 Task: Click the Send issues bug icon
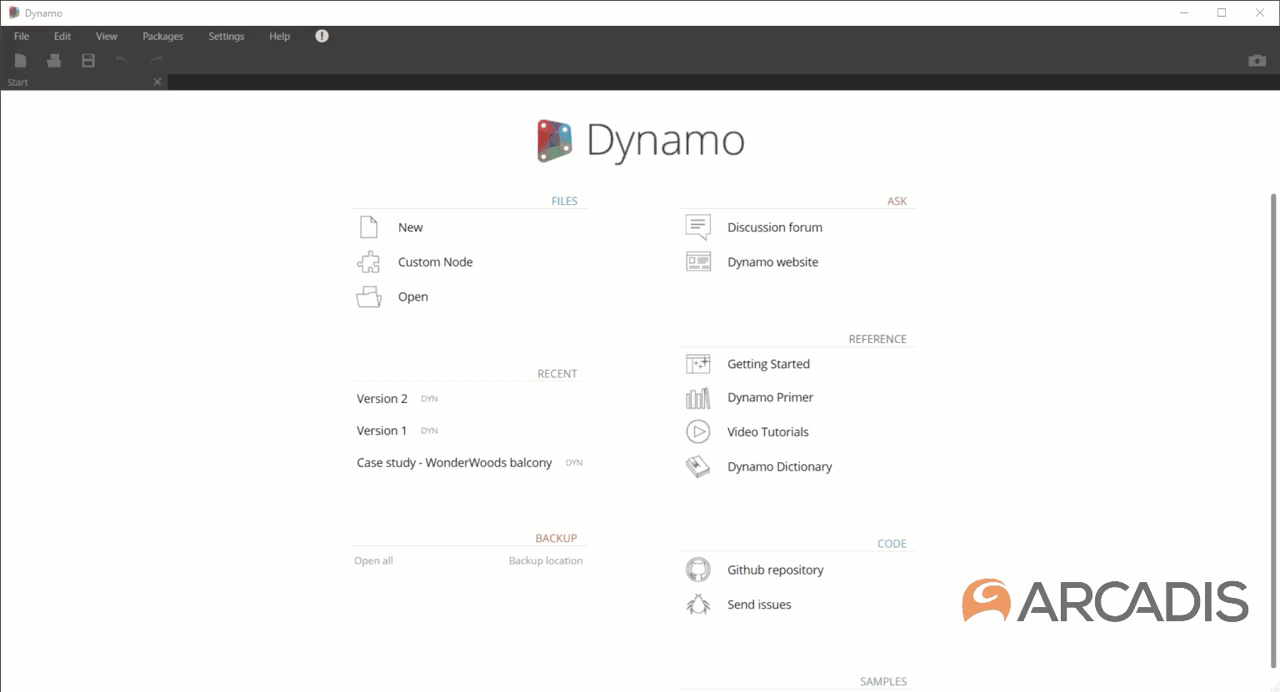point(697,604)
